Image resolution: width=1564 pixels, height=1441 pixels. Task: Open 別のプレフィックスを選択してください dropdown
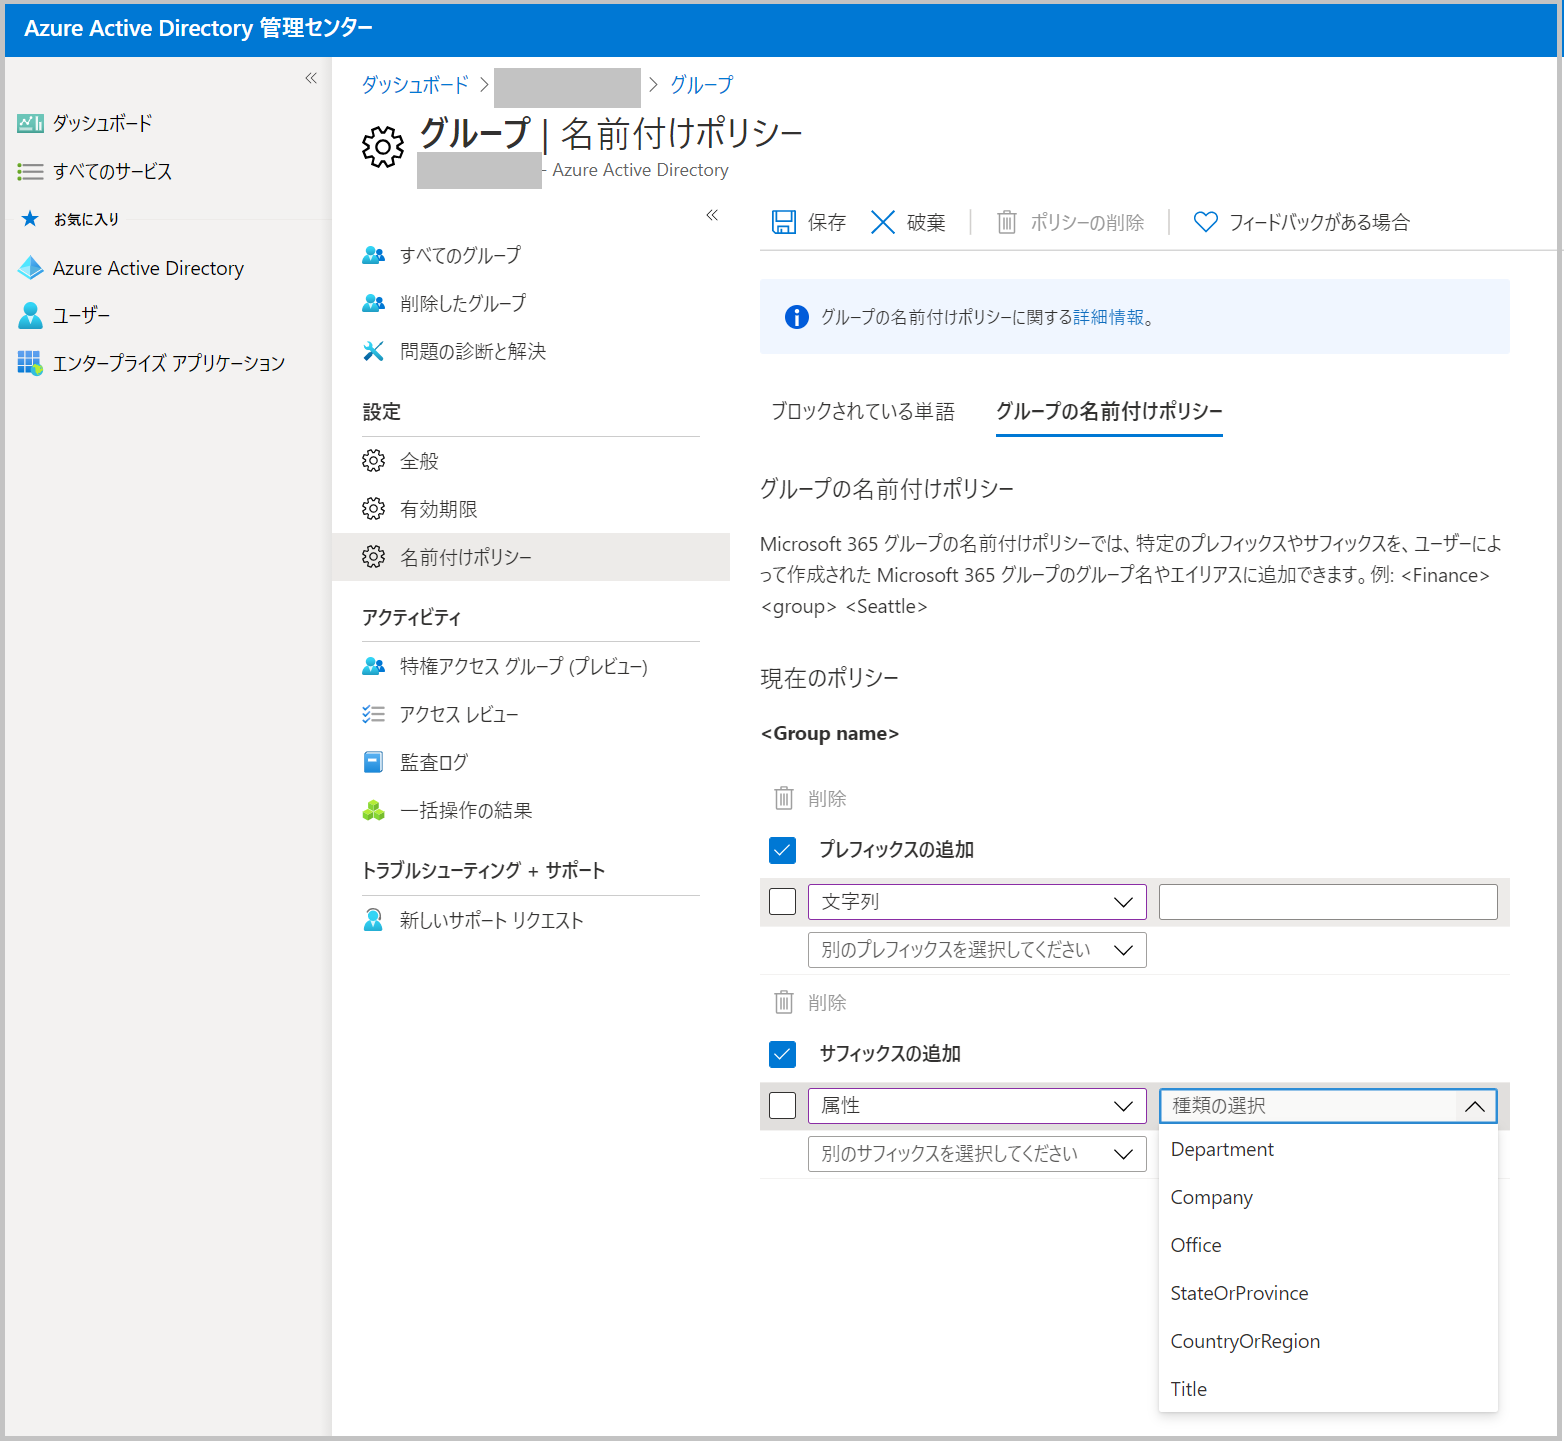click(977, 950)
